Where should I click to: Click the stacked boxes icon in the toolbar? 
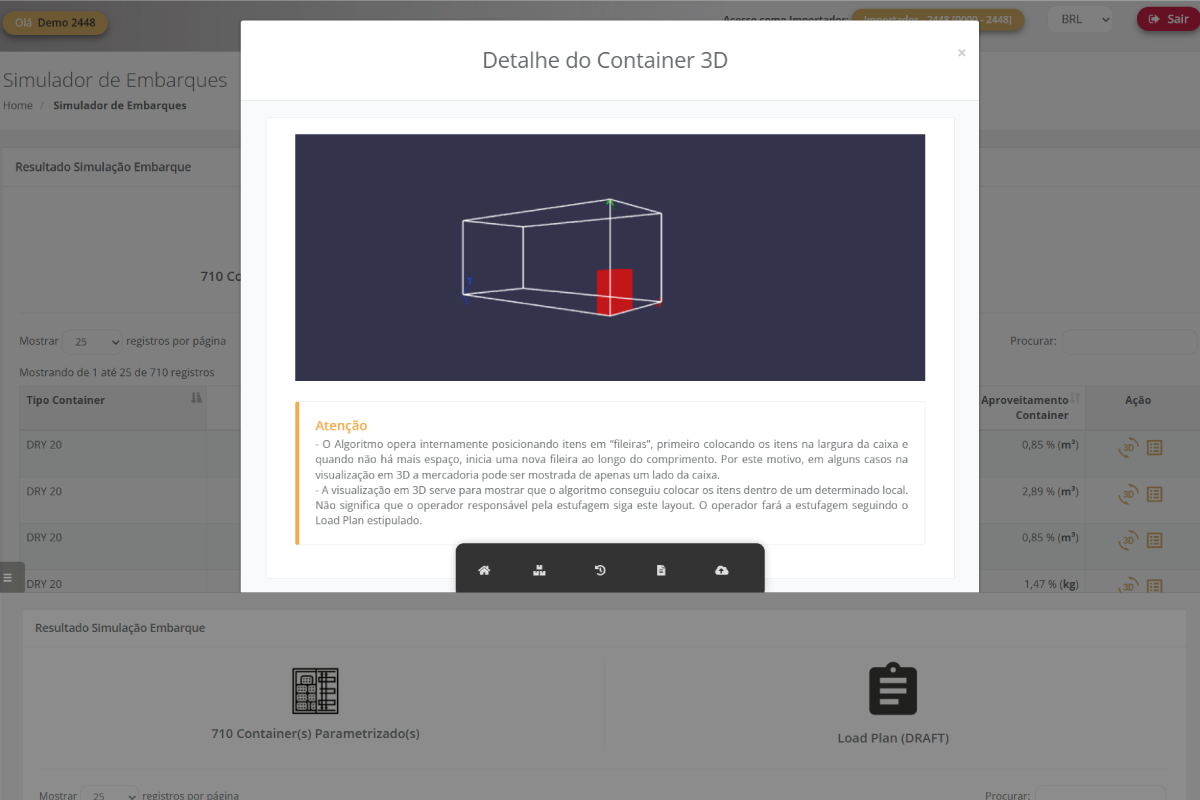coord(539,570)
